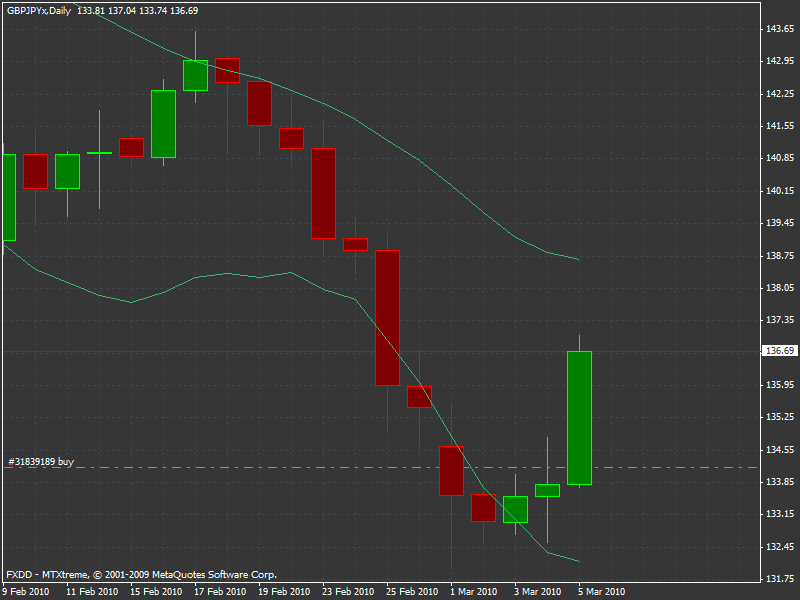Select the #31839189 buy order label
This screenshot has width=800, height=600.
(41, 461)
